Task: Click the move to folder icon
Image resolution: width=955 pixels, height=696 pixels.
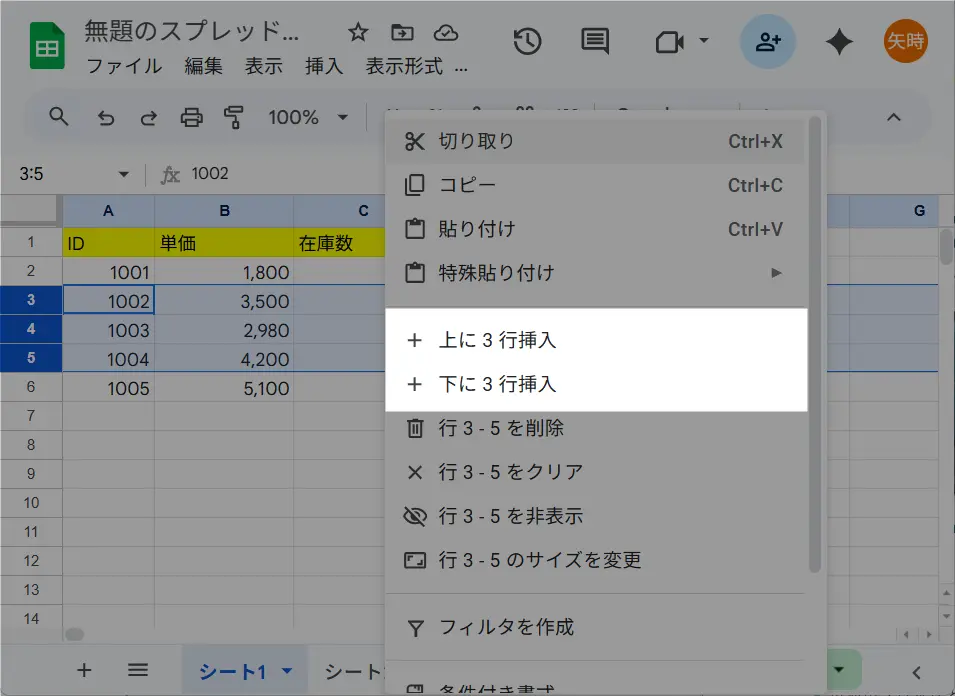Action: point(402,32)
